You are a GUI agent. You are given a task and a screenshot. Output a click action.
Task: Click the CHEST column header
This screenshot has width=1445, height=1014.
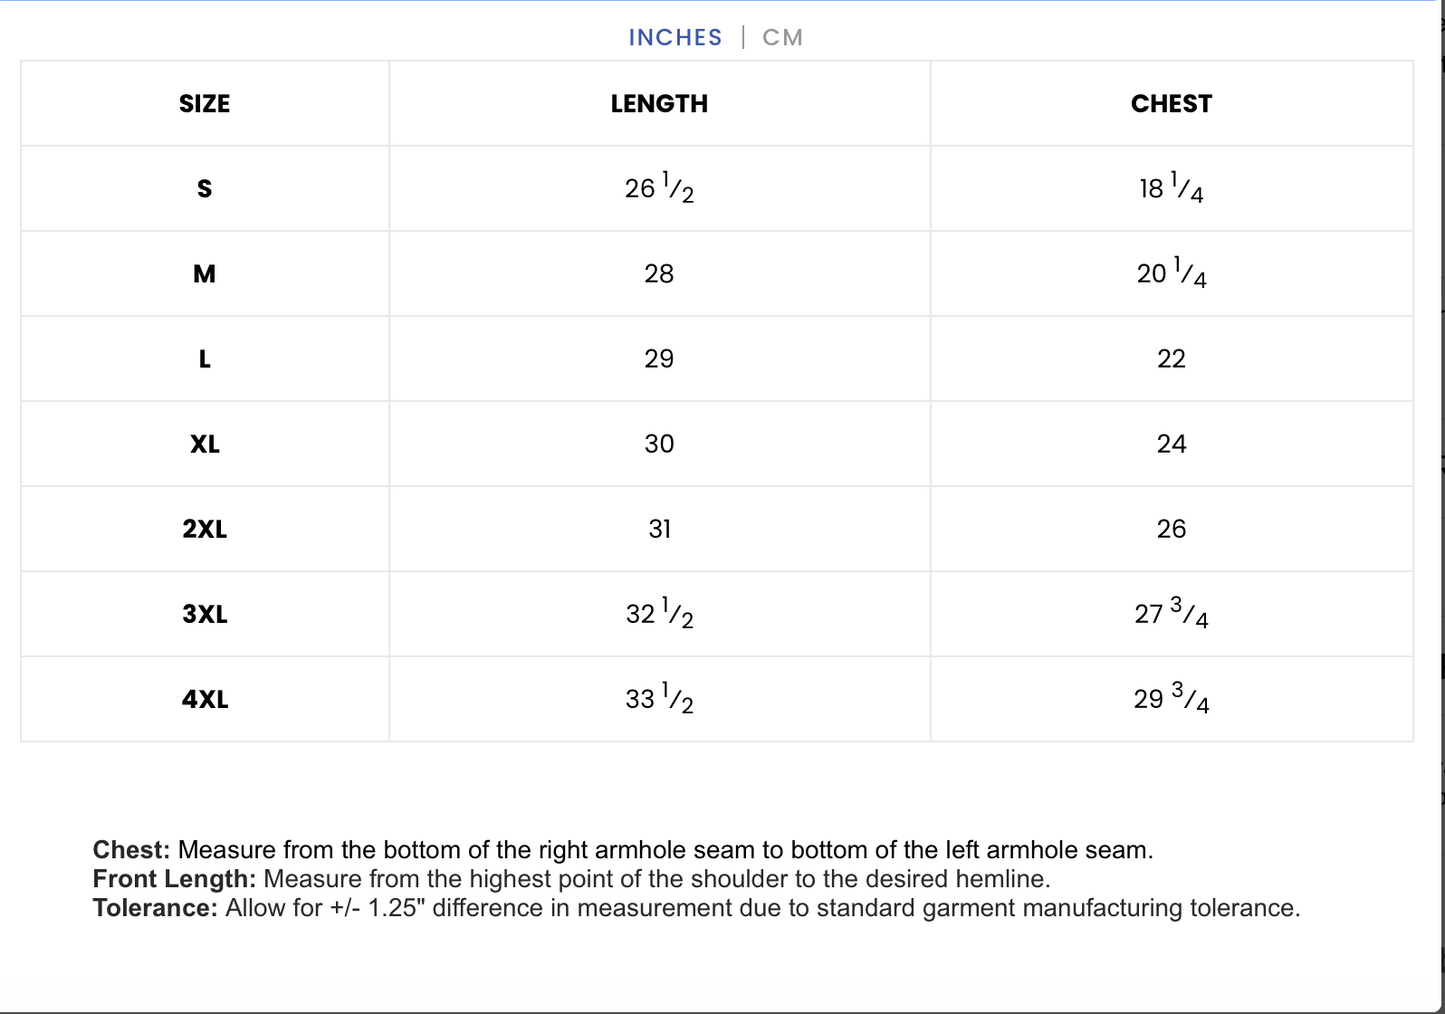[1171, 104]
